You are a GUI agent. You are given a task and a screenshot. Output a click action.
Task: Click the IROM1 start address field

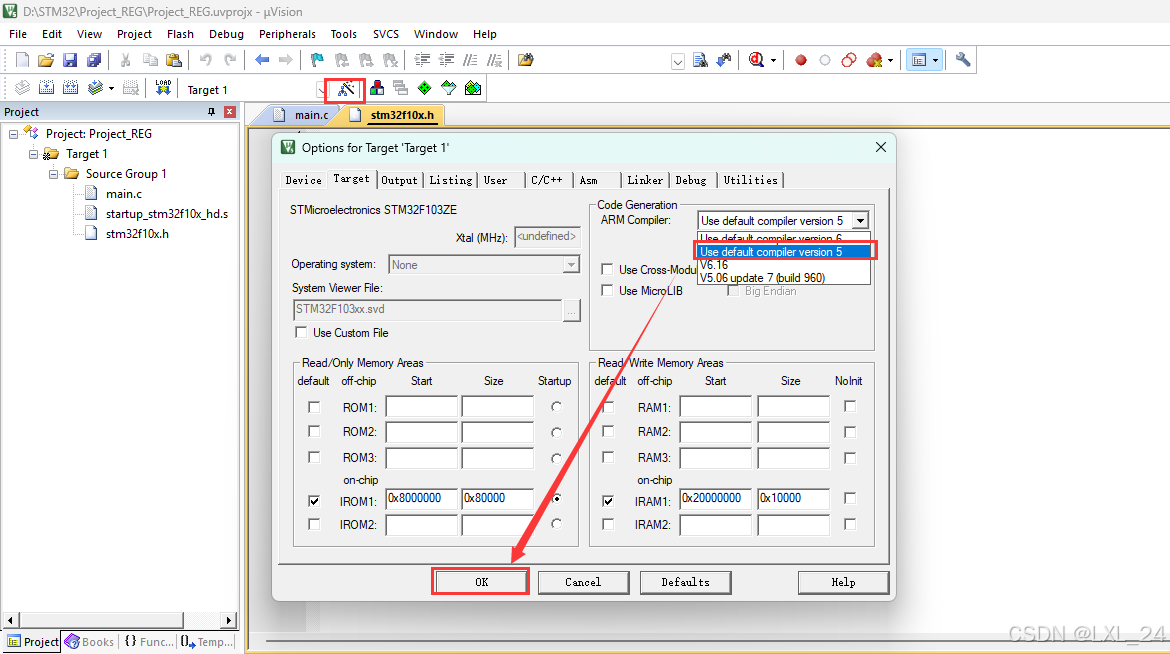point(422,499)
